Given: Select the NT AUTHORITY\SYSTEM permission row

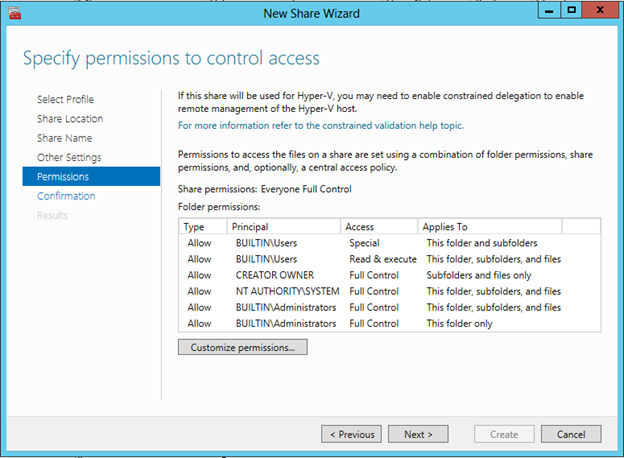Looking at the screenshot, I should (x=288, y=291).
